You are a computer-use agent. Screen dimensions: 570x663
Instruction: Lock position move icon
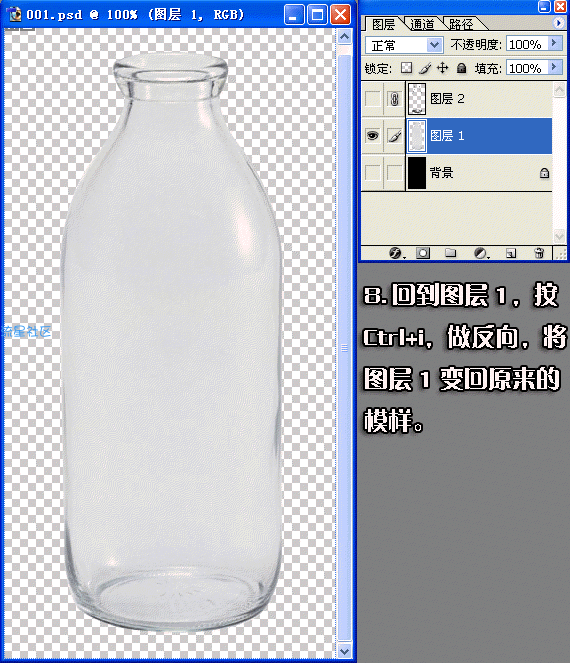coord(443,68)
